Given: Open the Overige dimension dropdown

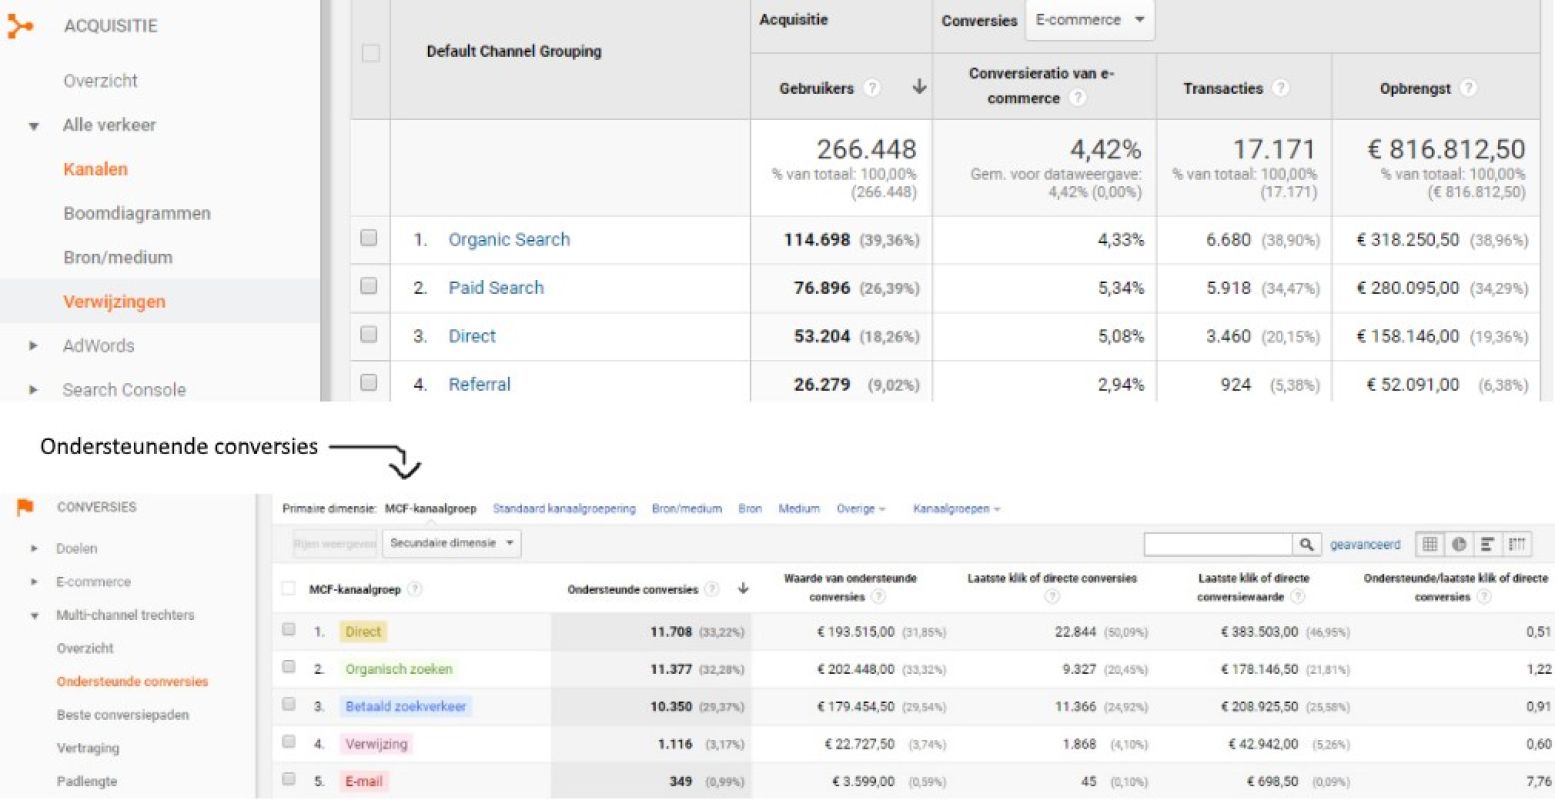Looking at the screenshot, I should coord(861,509).
